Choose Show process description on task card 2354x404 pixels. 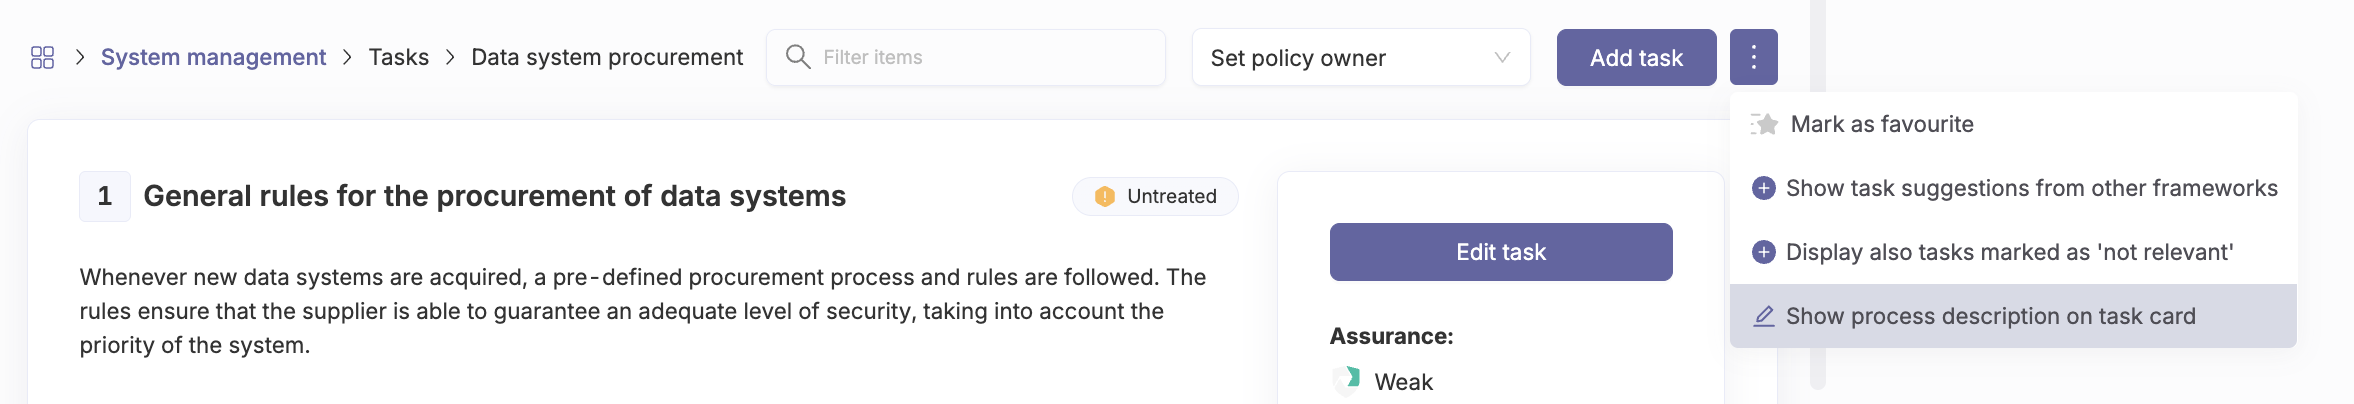(2013, 316)
